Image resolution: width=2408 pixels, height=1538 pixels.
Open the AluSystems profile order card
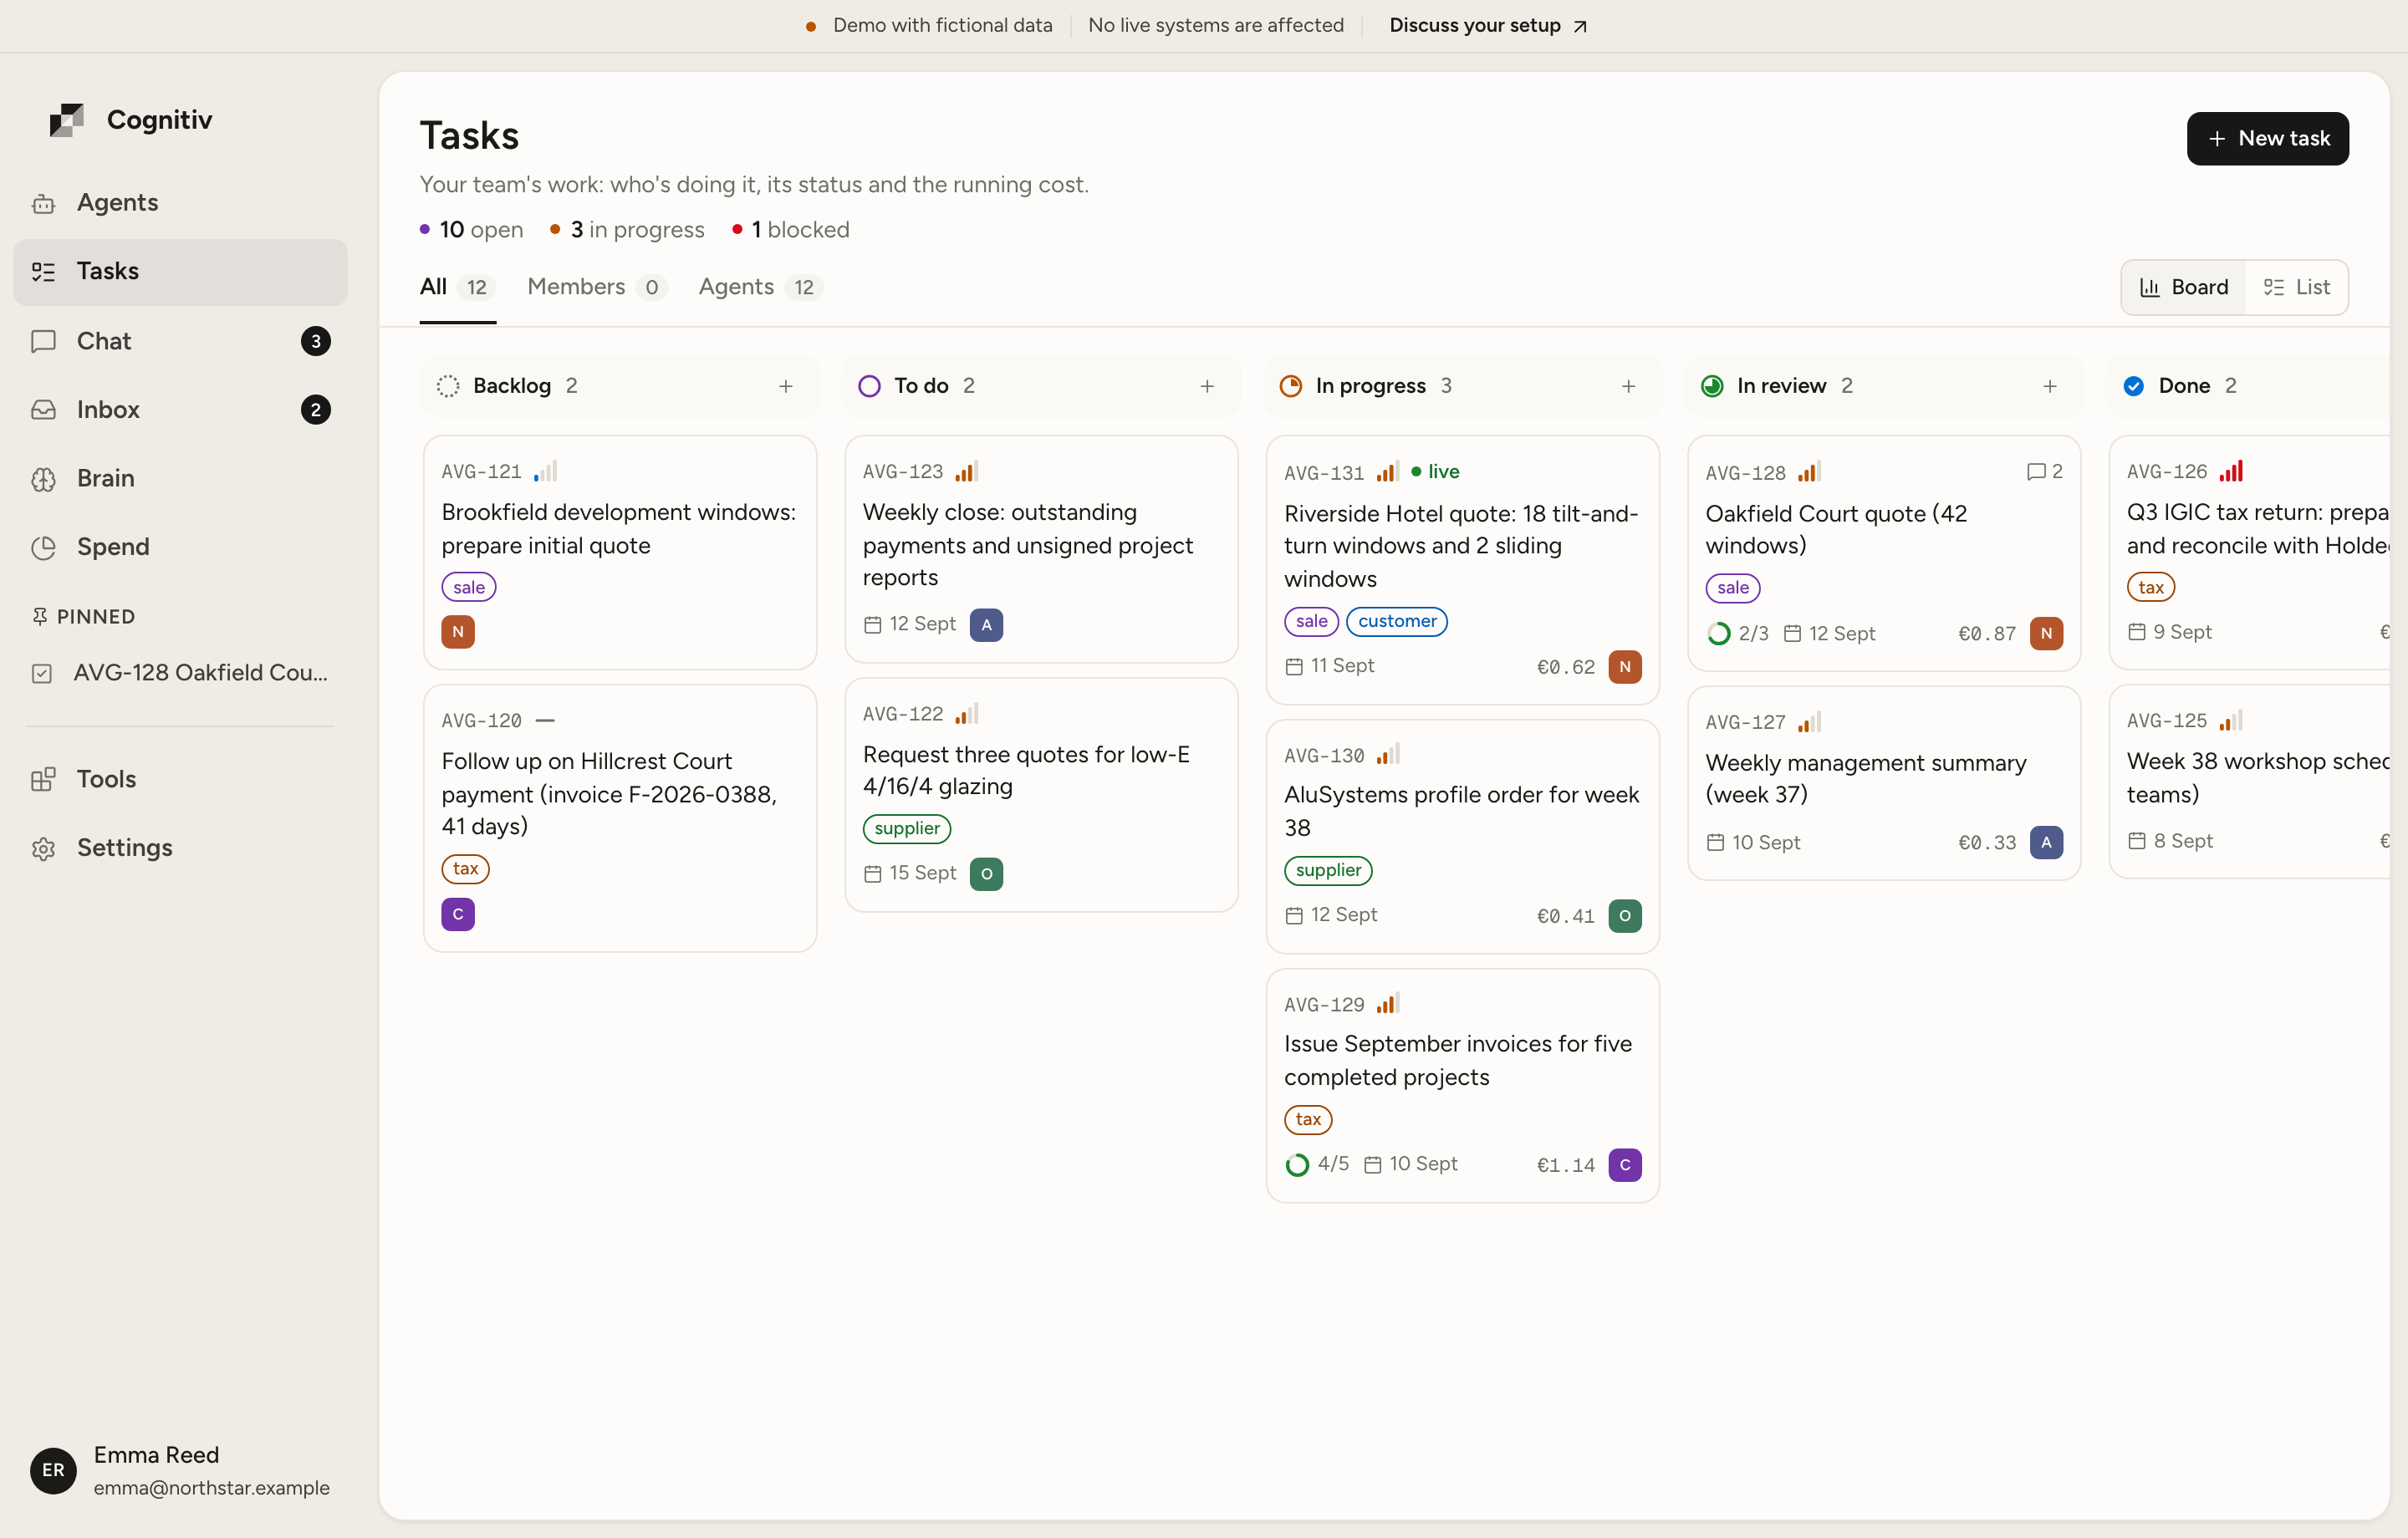pyautogui.click(x=1462, y=836)
